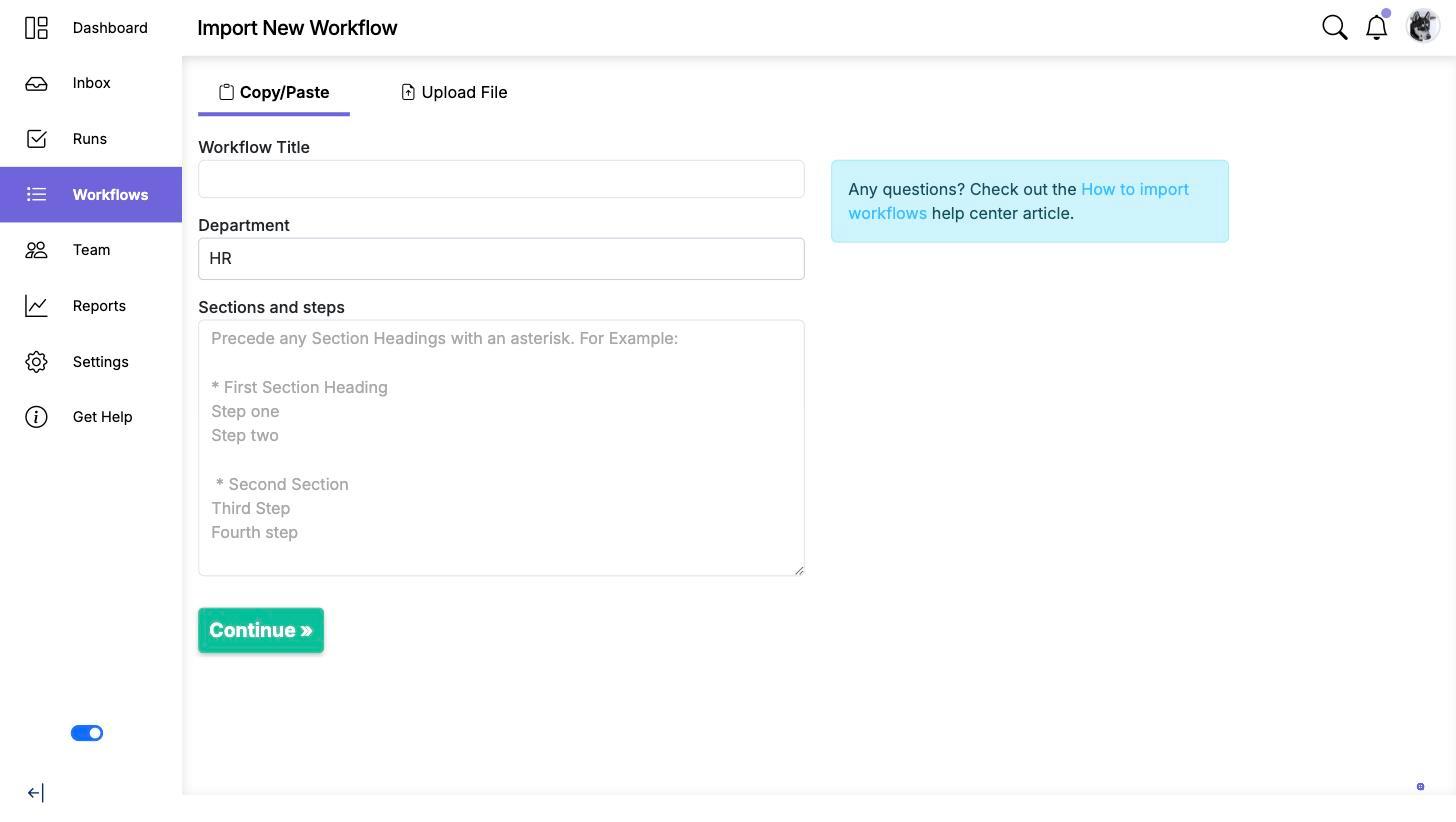Click the Team people icon
The height and width of the screenshot is (822, 1456).
click(36, 250)
